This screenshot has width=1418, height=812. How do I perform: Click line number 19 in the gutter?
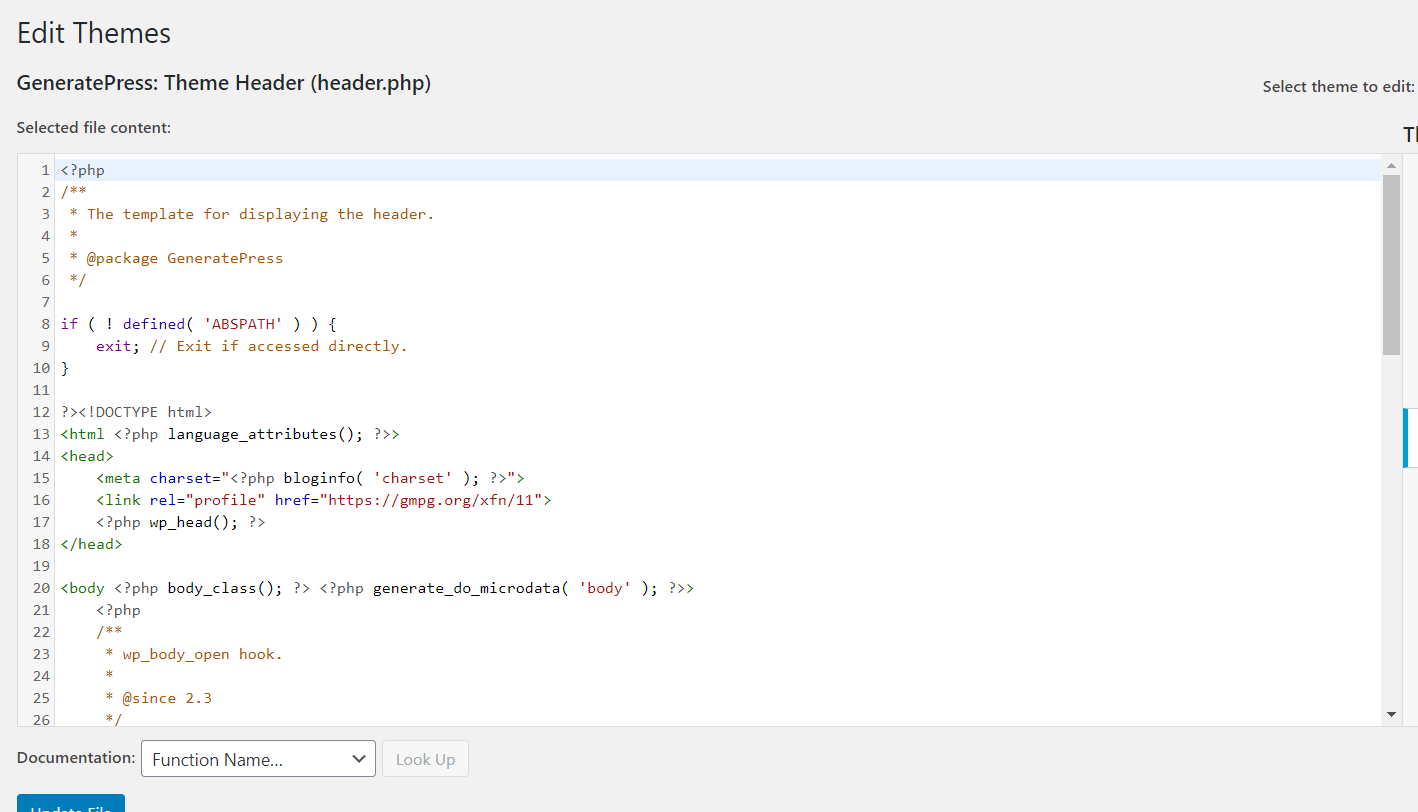pyautogui.click(x=41, y=566)
